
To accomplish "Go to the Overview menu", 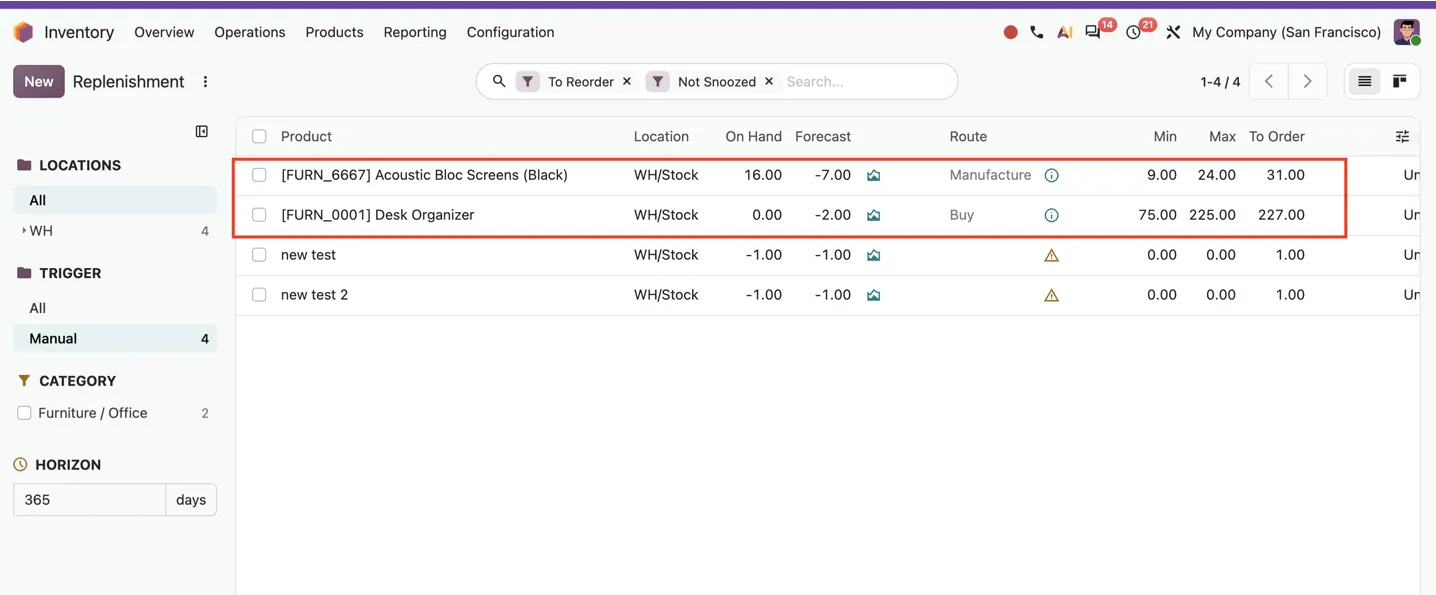I will (164, 32).
